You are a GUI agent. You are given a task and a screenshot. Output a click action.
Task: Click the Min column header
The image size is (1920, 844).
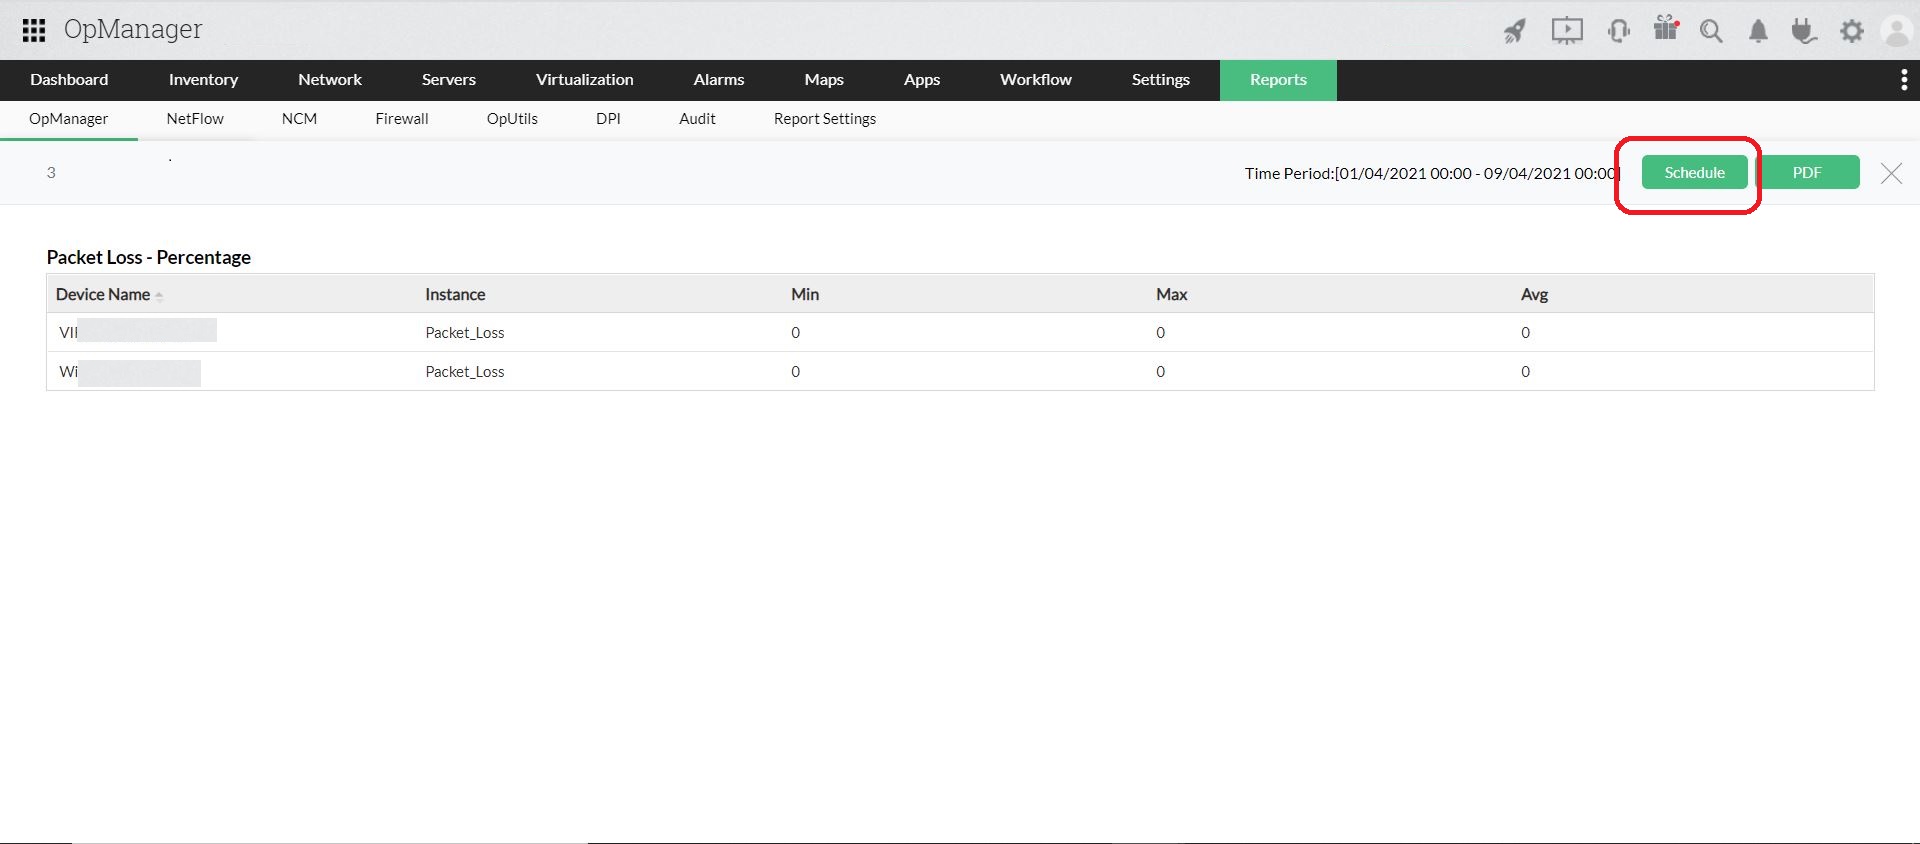pos(805,295)
